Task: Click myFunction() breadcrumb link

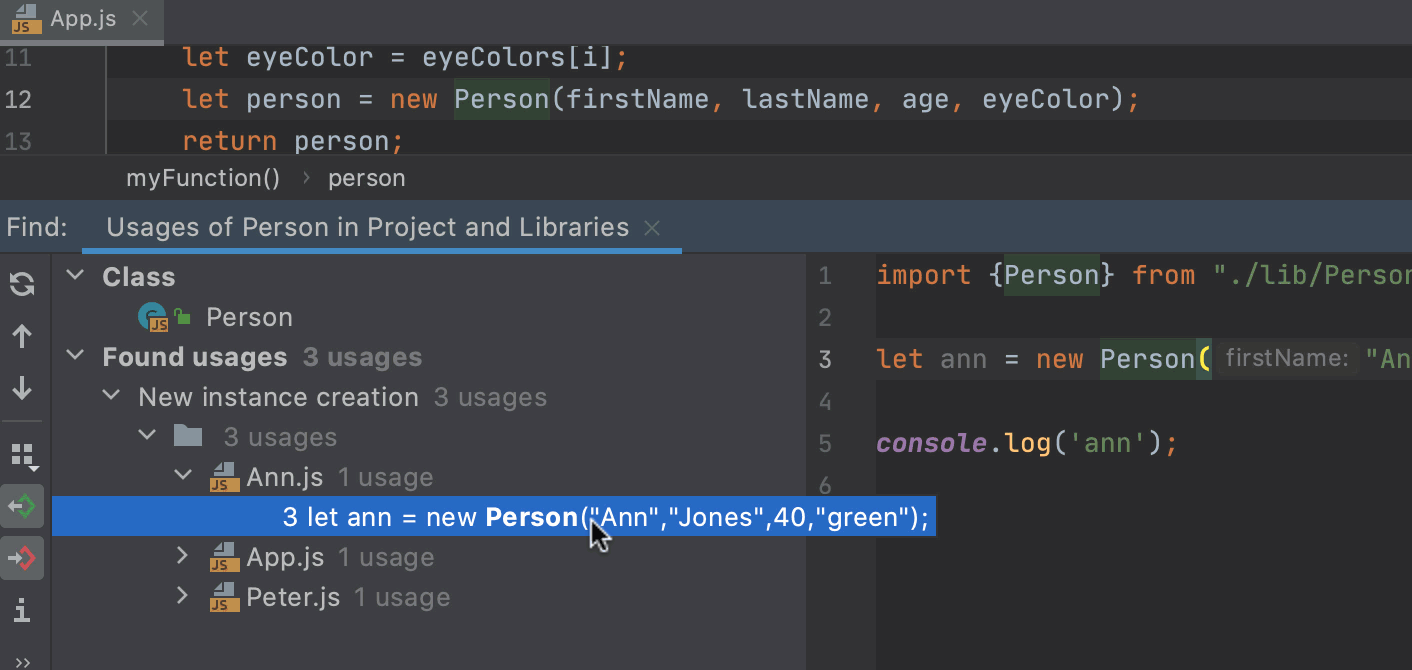Action: pos(203,177)
